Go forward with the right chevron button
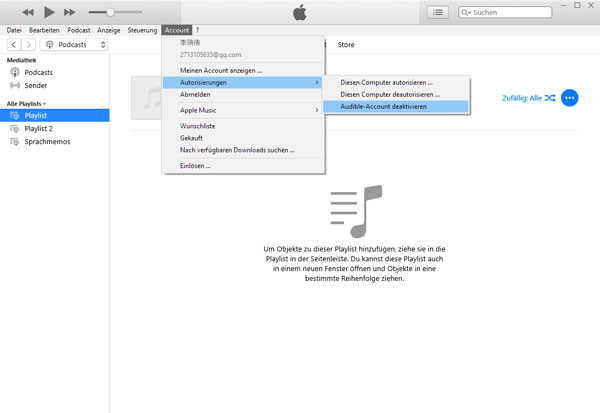600x413 pixels. (x=28, y=45)
